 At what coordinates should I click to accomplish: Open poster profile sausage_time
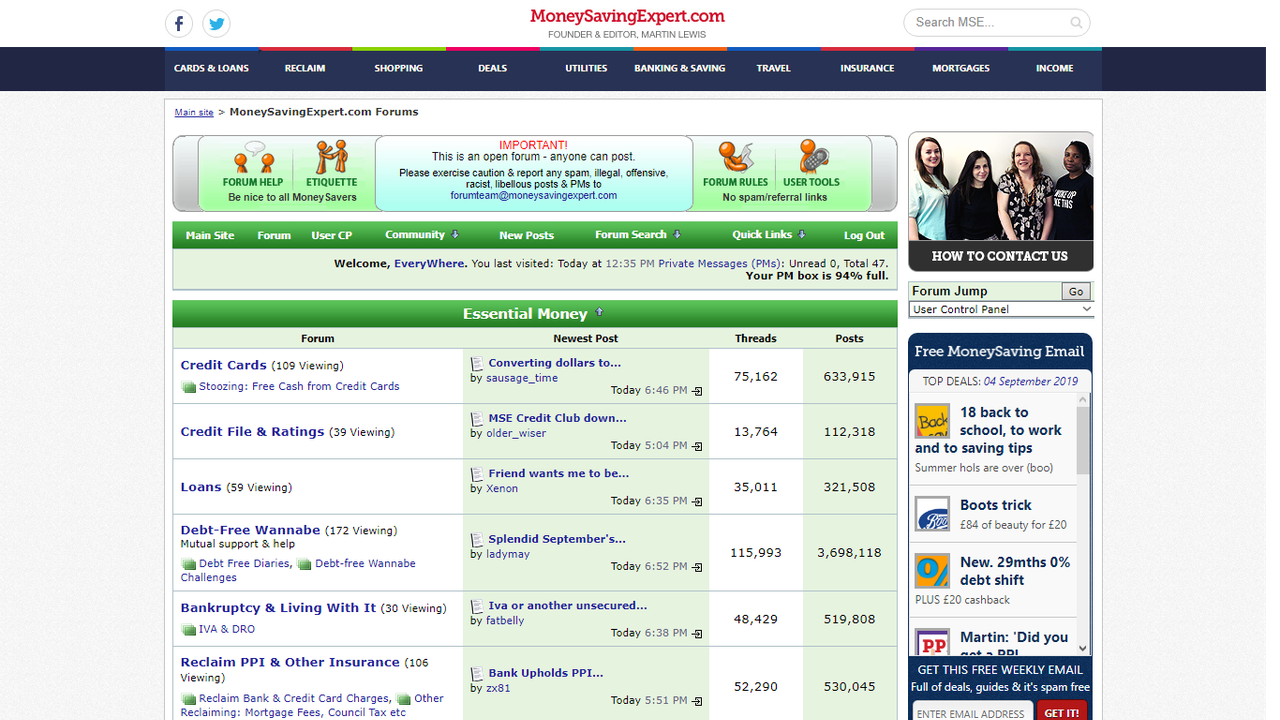522,378
